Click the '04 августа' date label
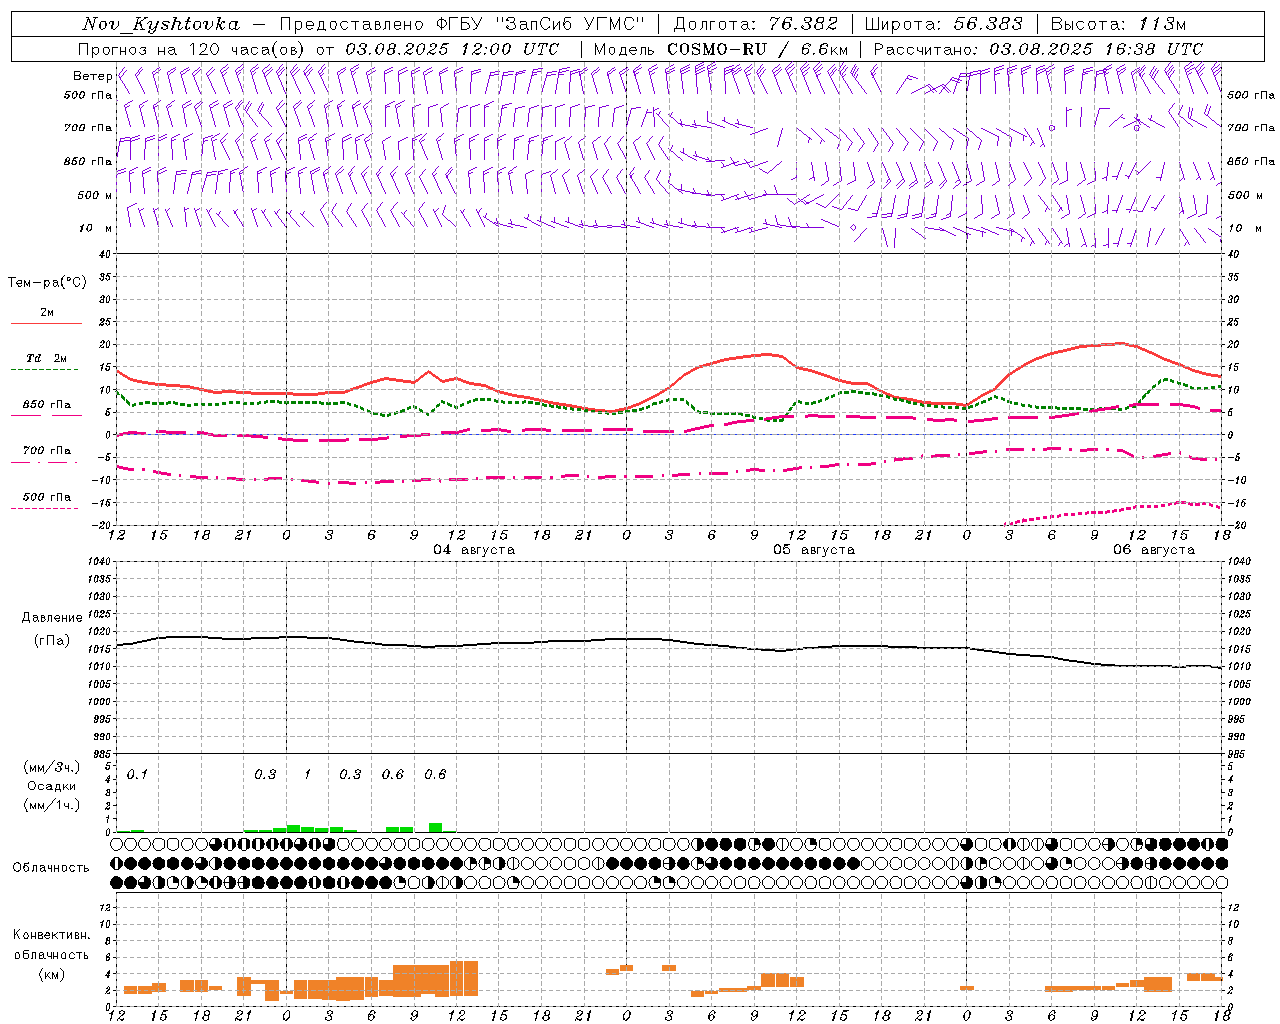The image size is (1280, 1024). pos(474,550)
